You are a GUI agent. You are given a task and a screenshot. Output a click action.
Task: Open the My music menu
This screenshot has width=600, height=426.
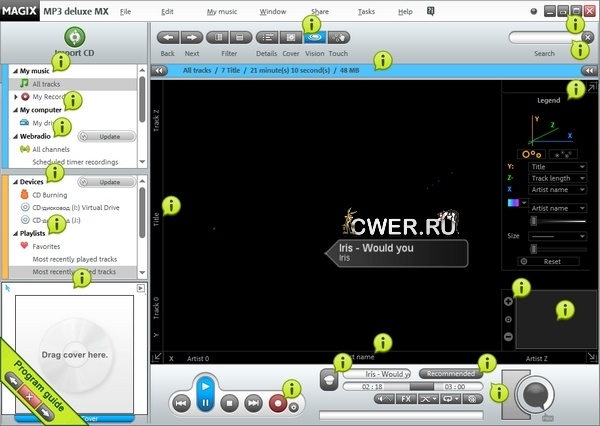coord(224,11)
